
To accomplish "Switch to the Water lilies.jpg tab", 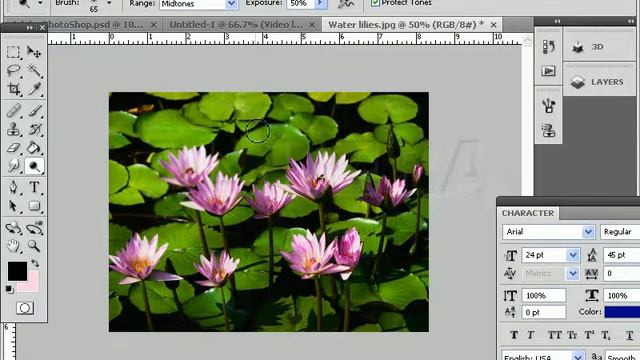I will tap(406, 25).
